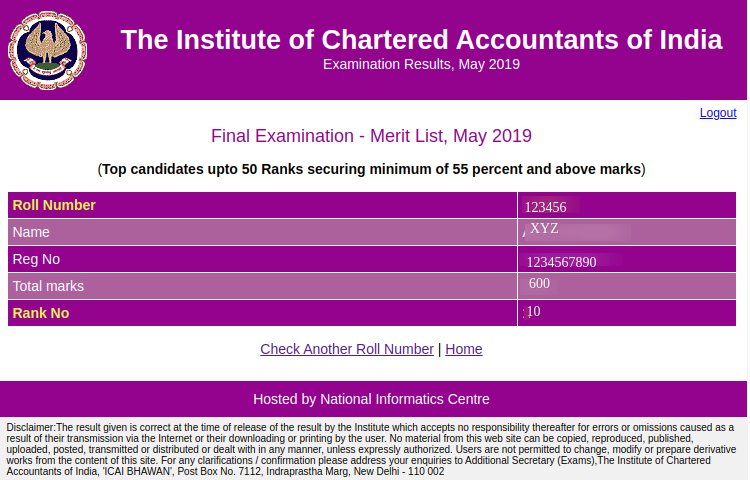Viewport: 750px width, 480px height.
Task: Select the total marks value 600
Action: (x=540, y=283)
